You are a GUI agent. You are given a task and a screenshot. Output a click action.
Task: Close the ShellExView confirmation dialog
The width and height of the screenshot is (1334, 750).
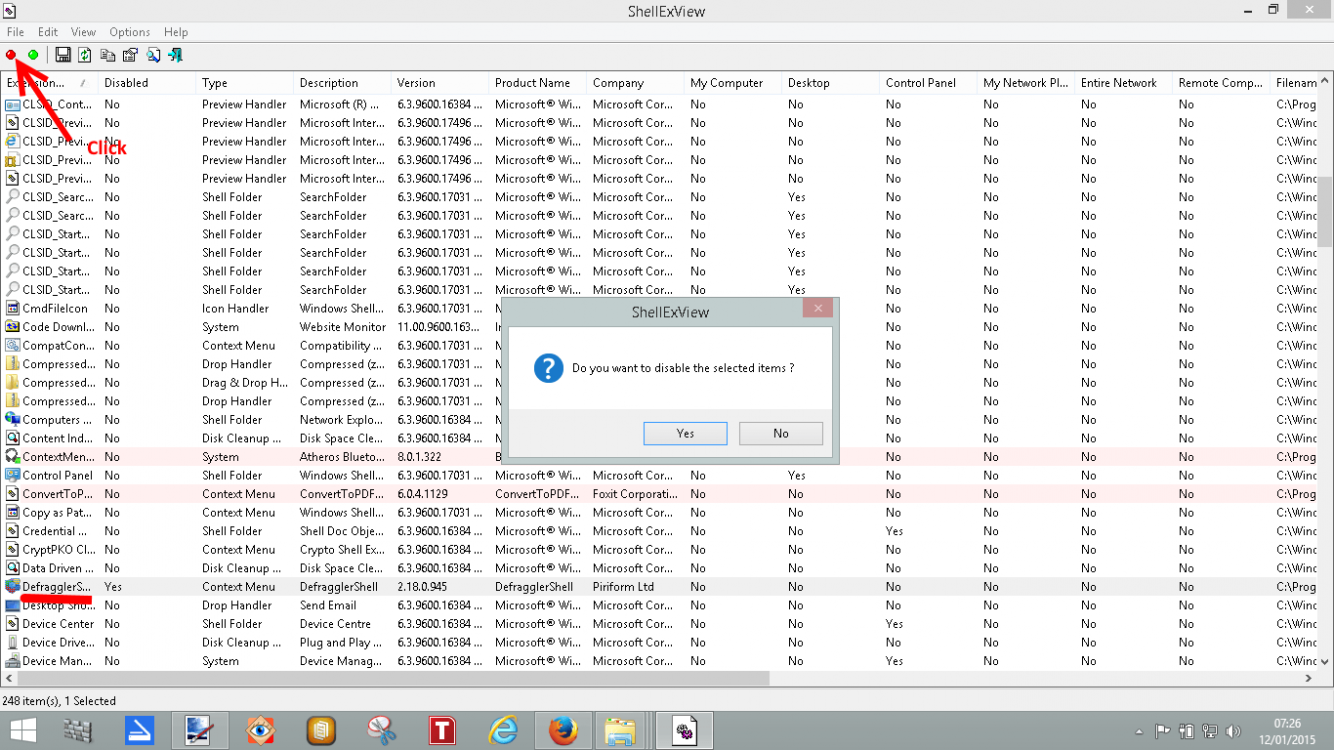pyautogui.click(x=818, y=309)
